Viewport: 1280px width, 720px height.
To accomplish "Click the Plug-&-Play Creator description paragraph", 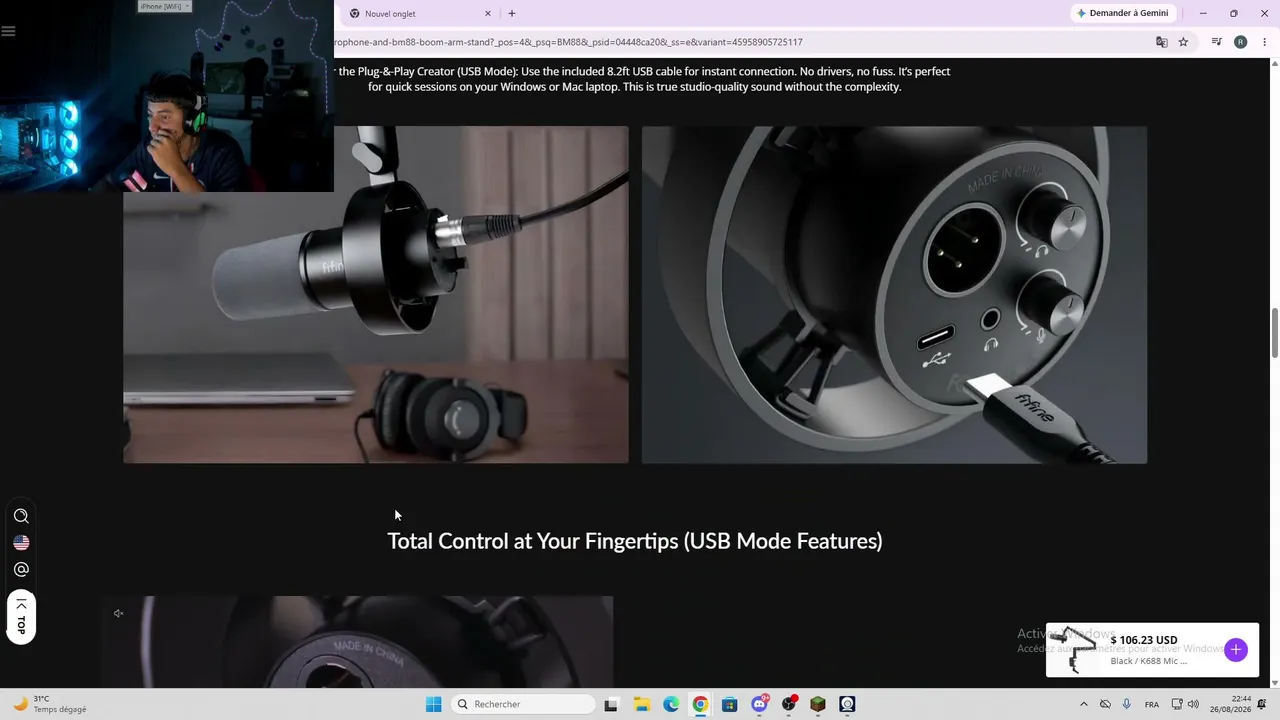I will point(635,79).
